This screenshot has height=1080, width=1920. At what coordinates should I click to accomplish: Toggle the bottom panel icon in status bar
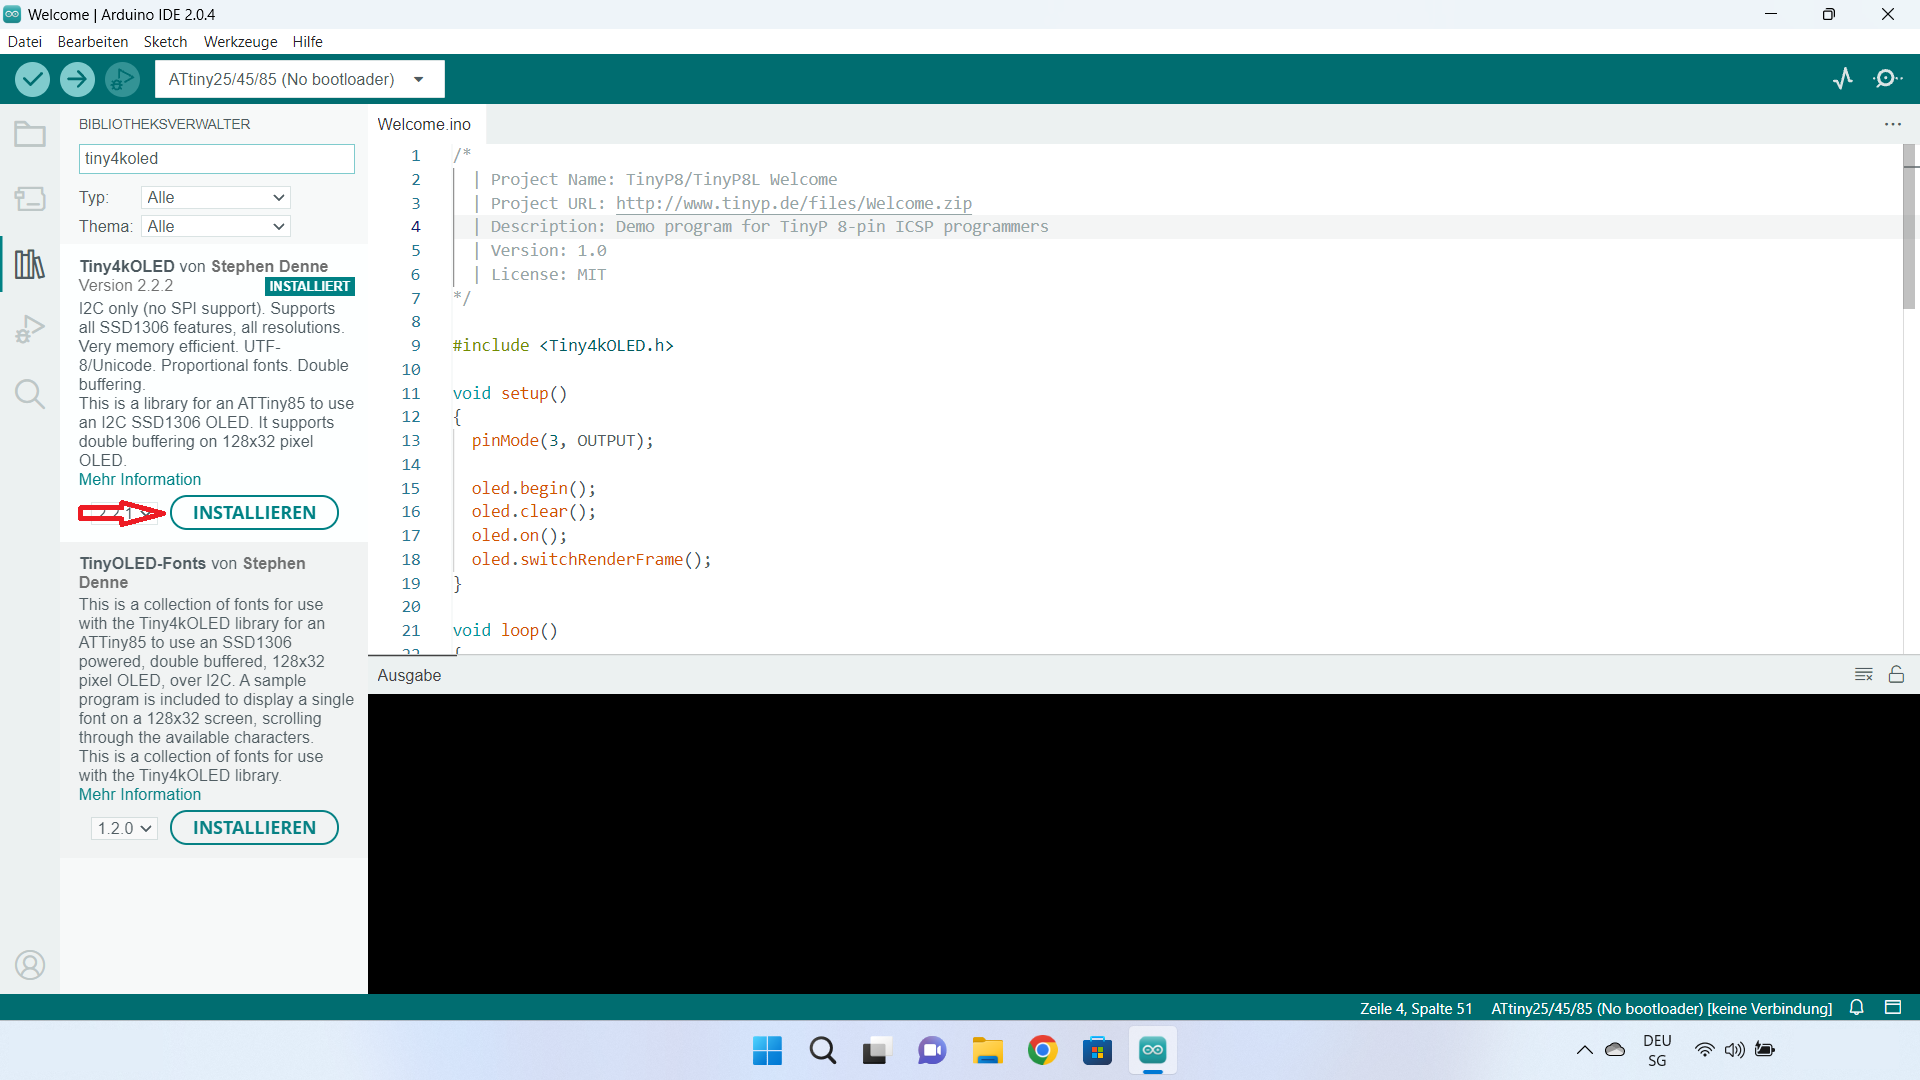pos(1893,1008)
